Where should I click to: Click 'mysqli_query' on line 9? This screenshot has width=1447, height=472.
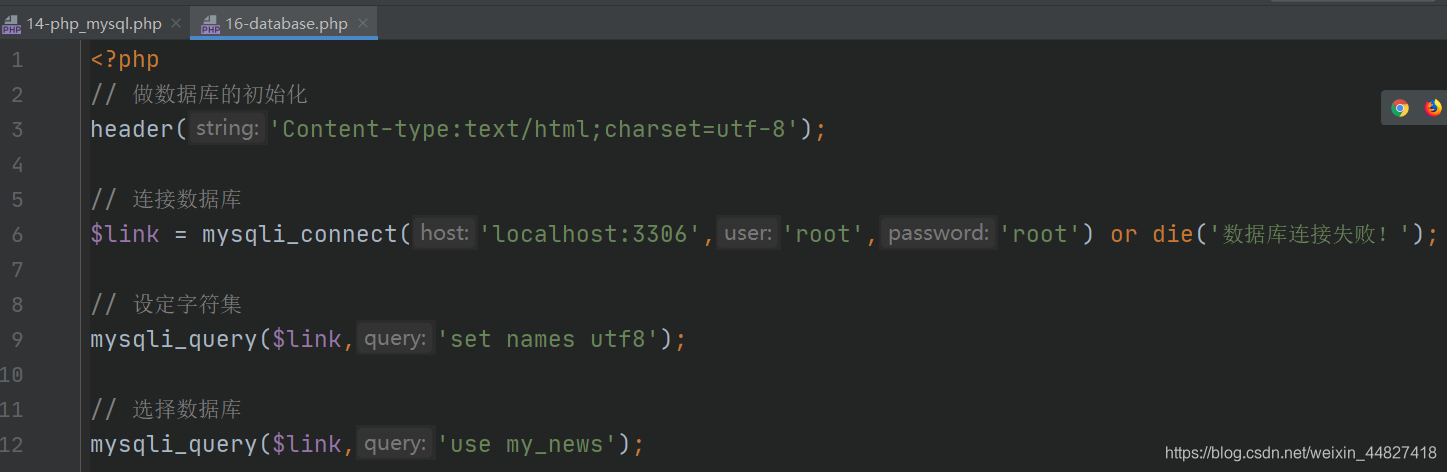[x=174, y=340]
